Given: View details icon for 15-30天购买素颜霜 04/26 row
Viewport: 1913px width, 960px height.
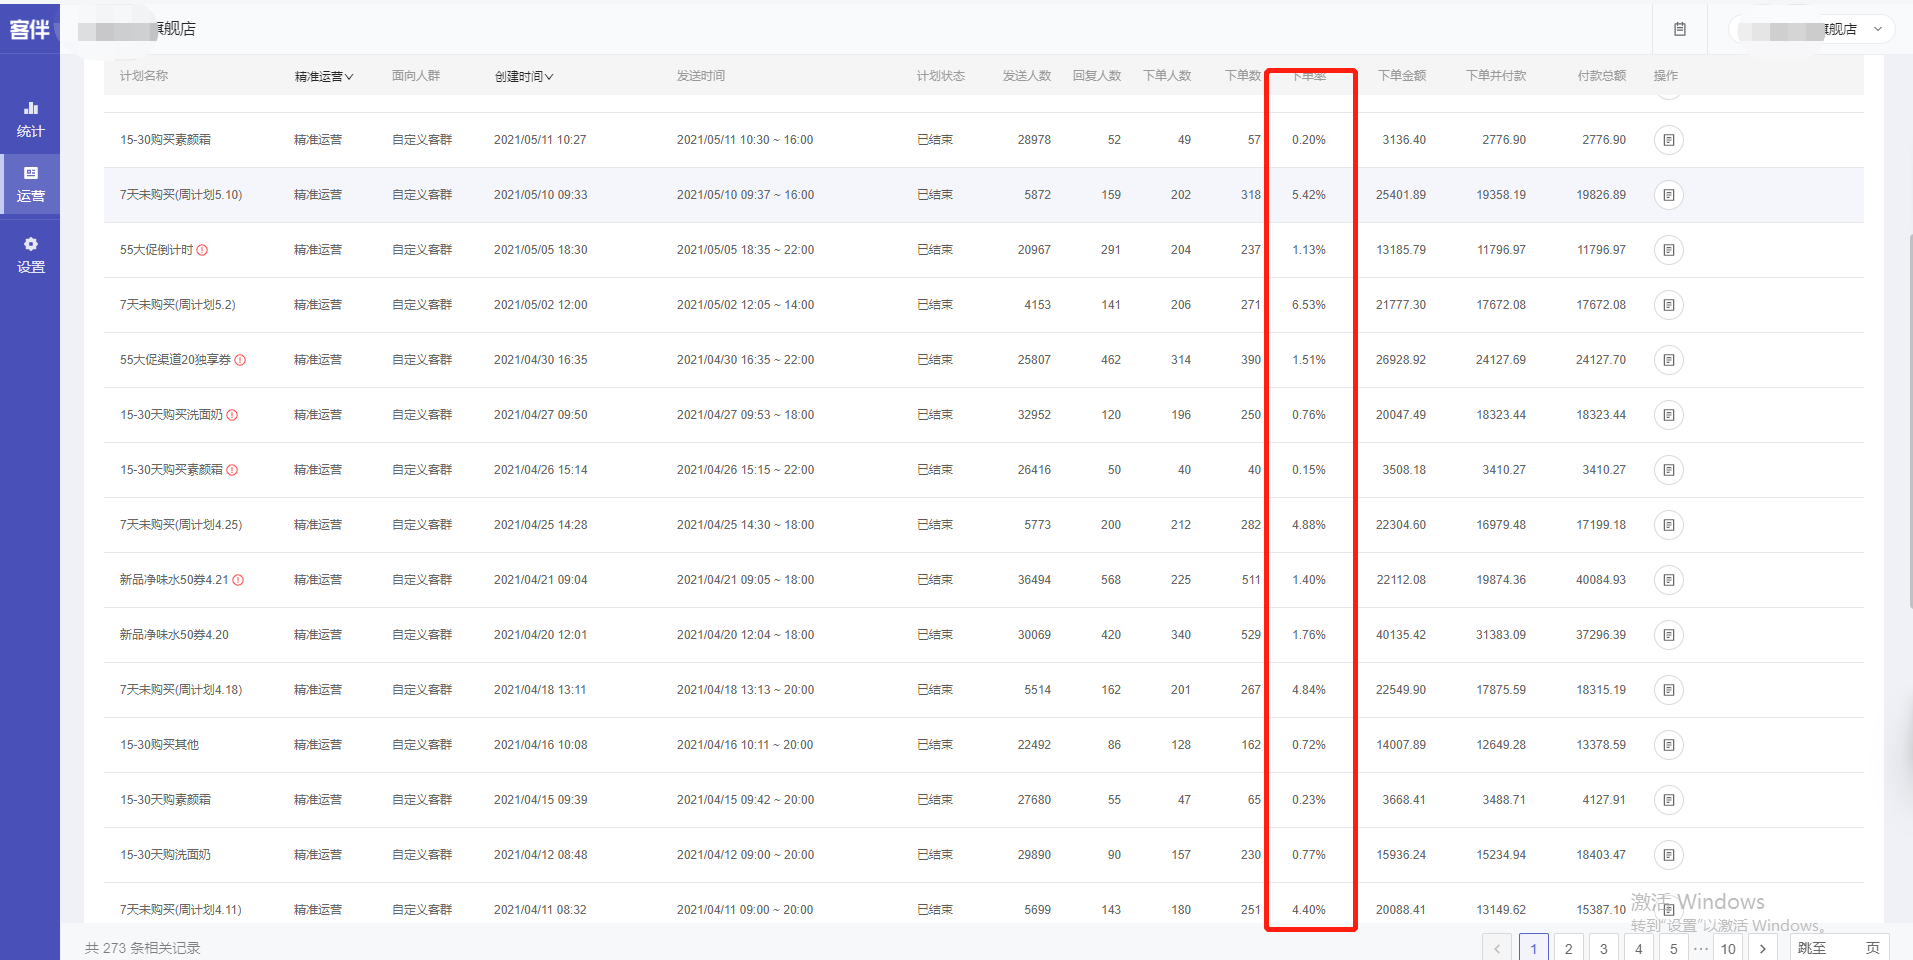Looking at the screenshot, I should tap(1668, 470).
